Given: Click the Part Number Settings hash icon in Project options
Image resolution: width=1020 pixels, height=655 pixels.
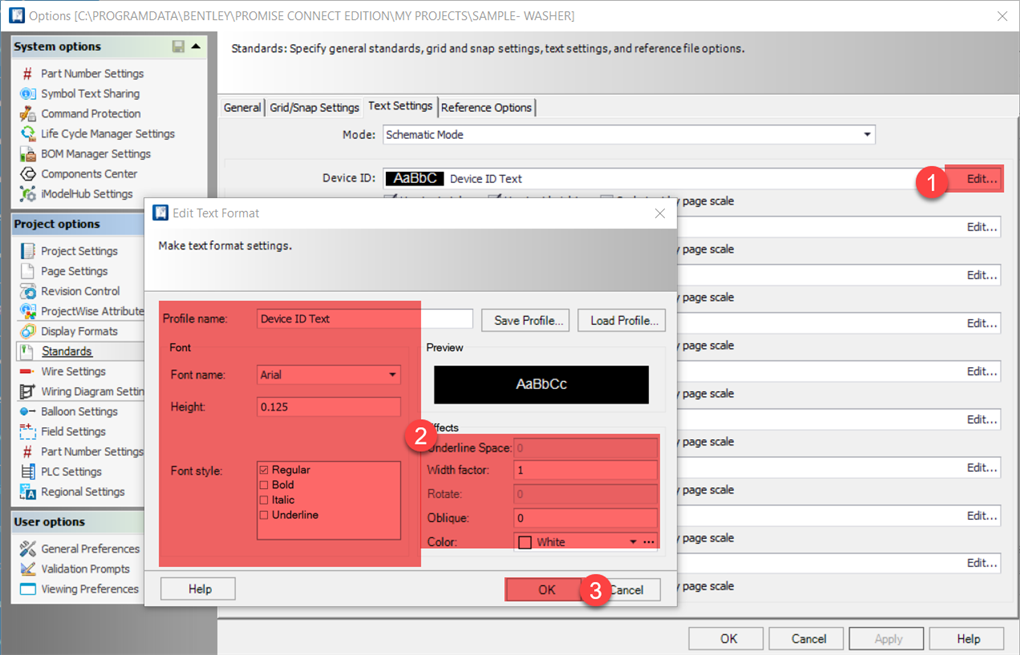Looking at the screenshot, I should coord(27,451).
